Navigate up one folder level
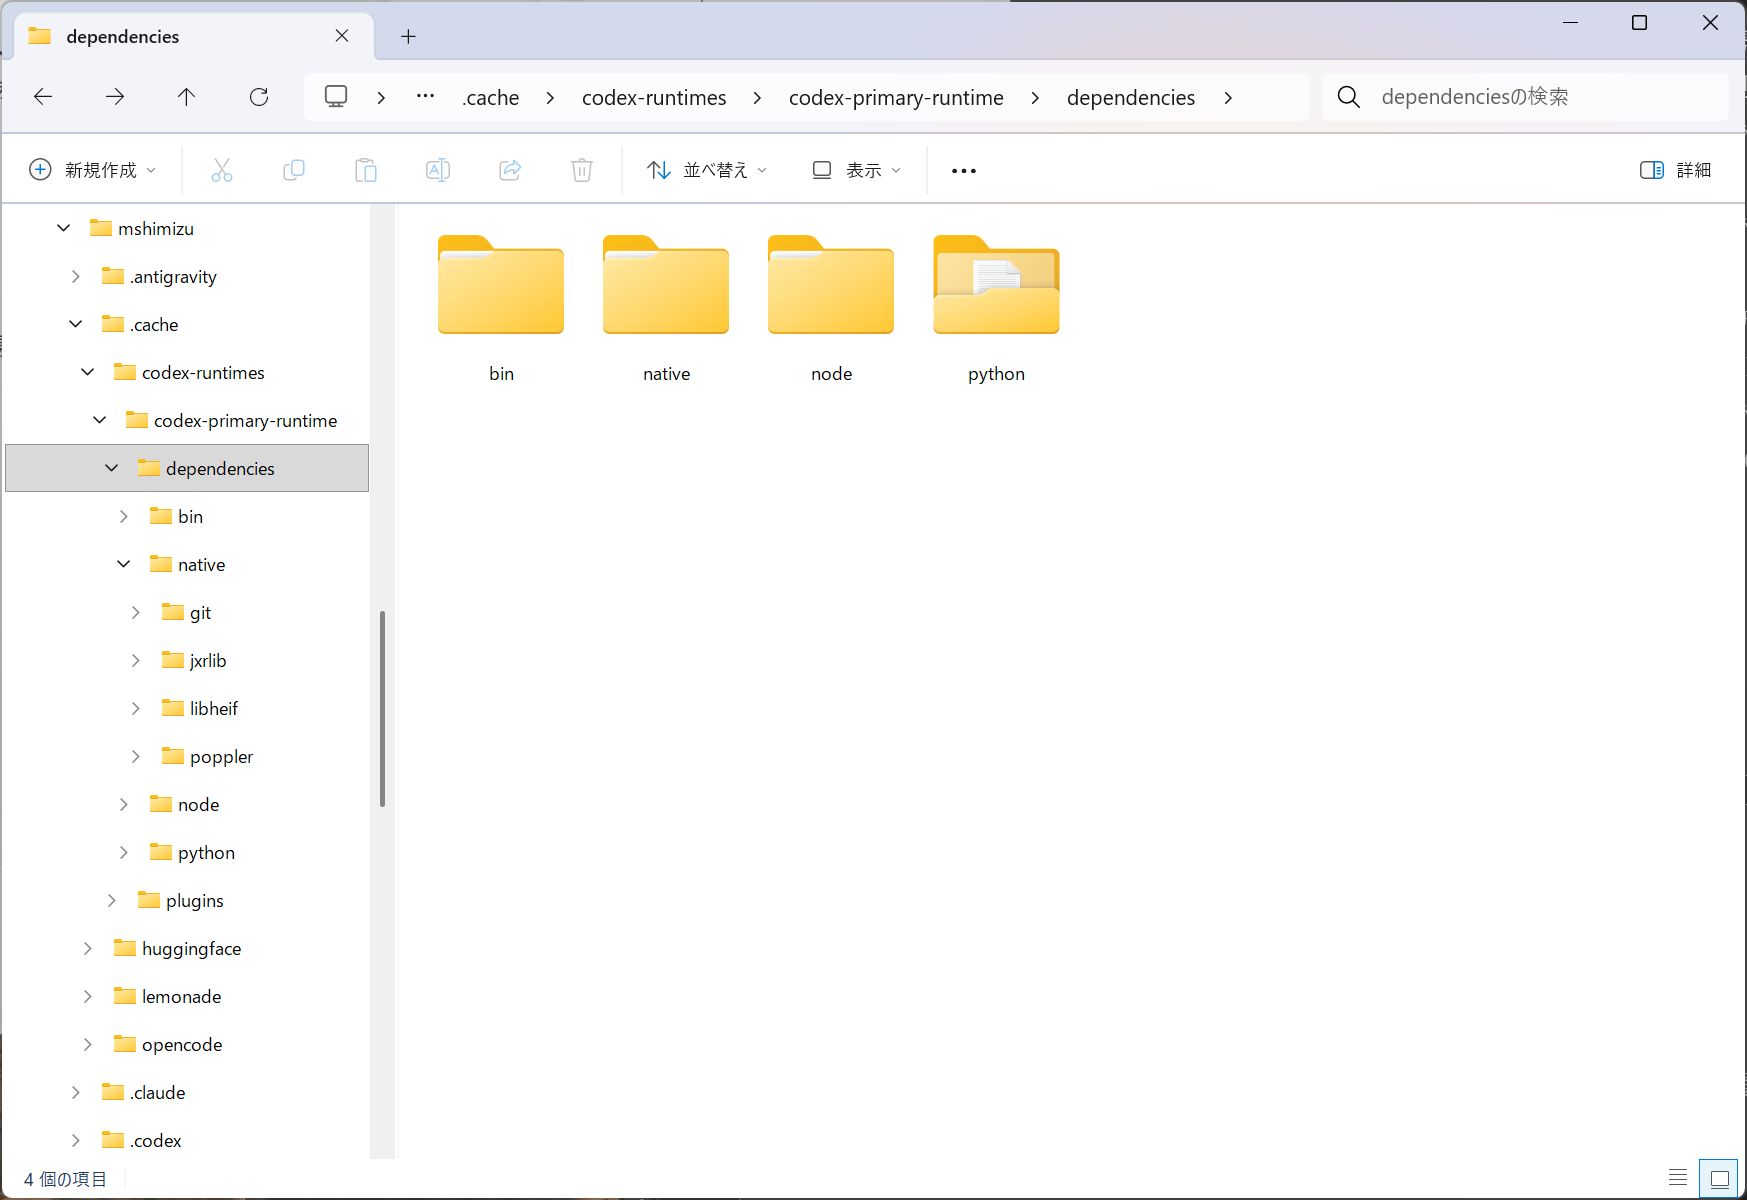This screenshot has height=1200, width=1747. click(187, 97)
